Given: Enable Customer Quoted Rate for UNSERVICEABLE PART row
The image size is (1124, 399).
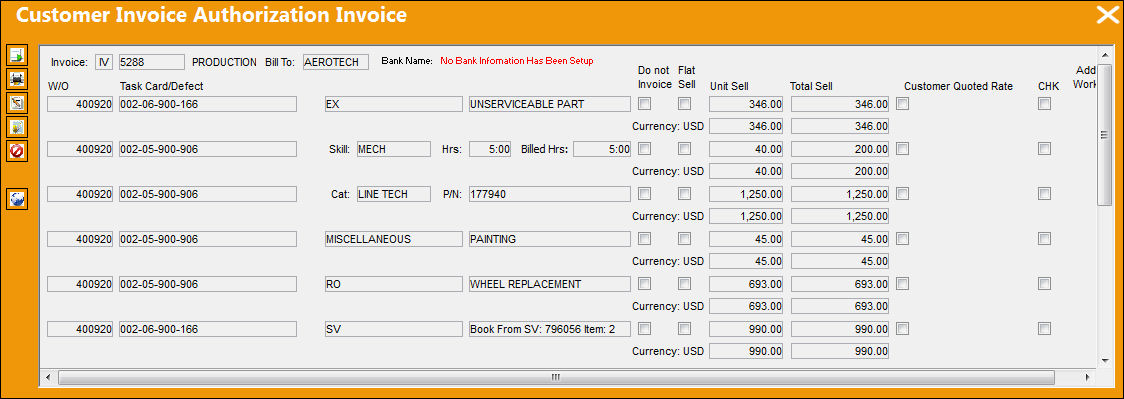Looking at the screenshot, I should point(902,104).
